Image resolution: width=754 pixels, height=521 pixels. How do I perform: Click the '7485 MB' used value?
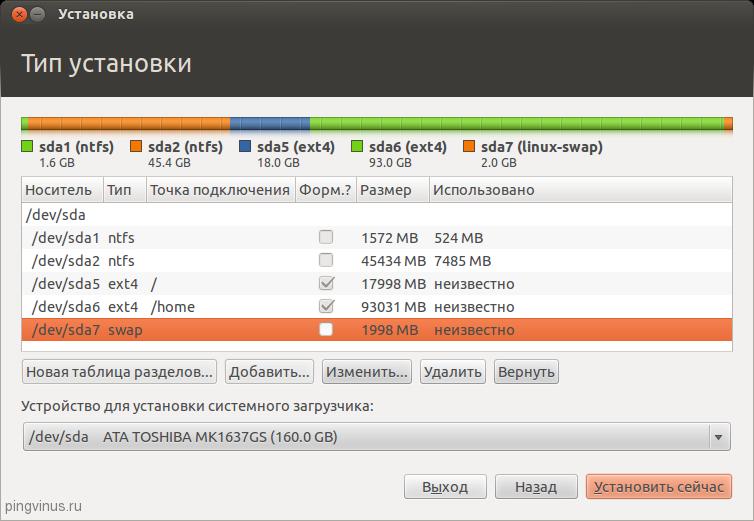463,261
